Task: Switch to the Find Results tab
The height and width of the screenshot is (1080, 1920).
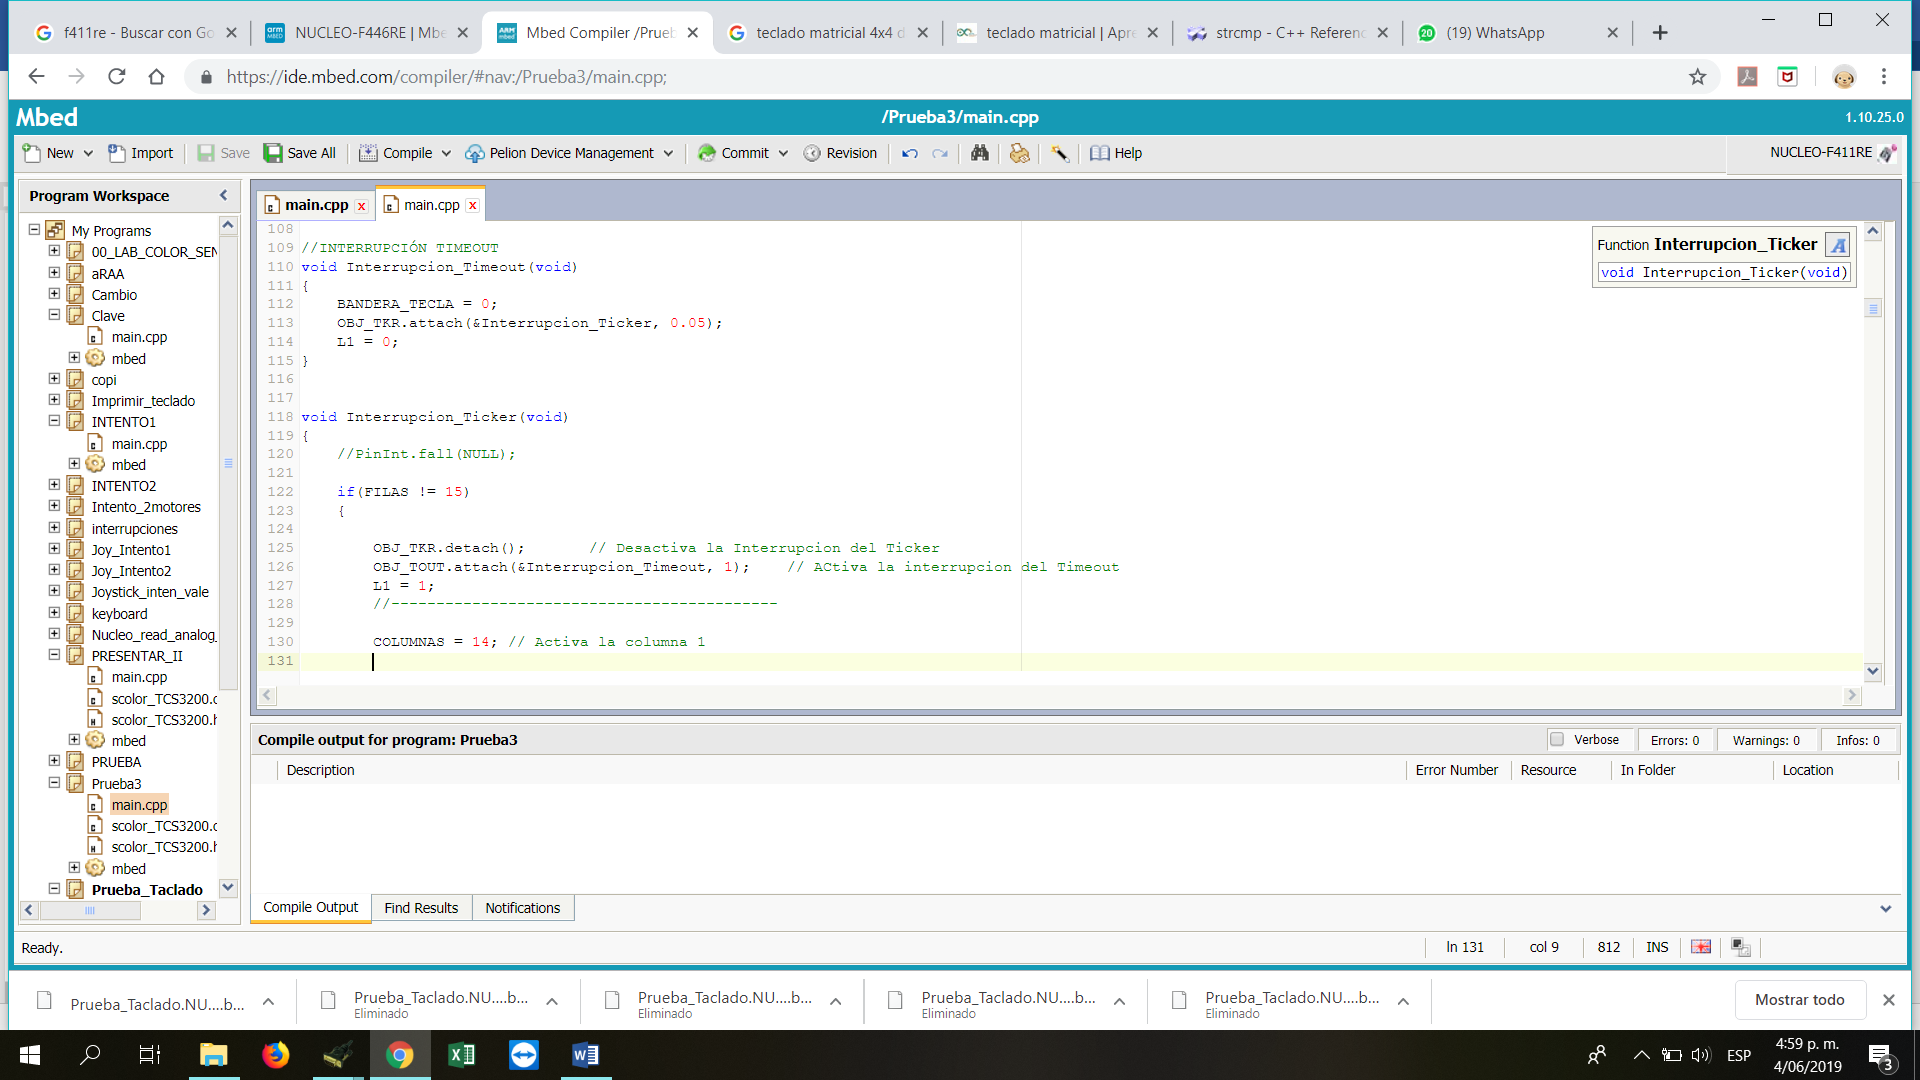Action: point(421,908)
